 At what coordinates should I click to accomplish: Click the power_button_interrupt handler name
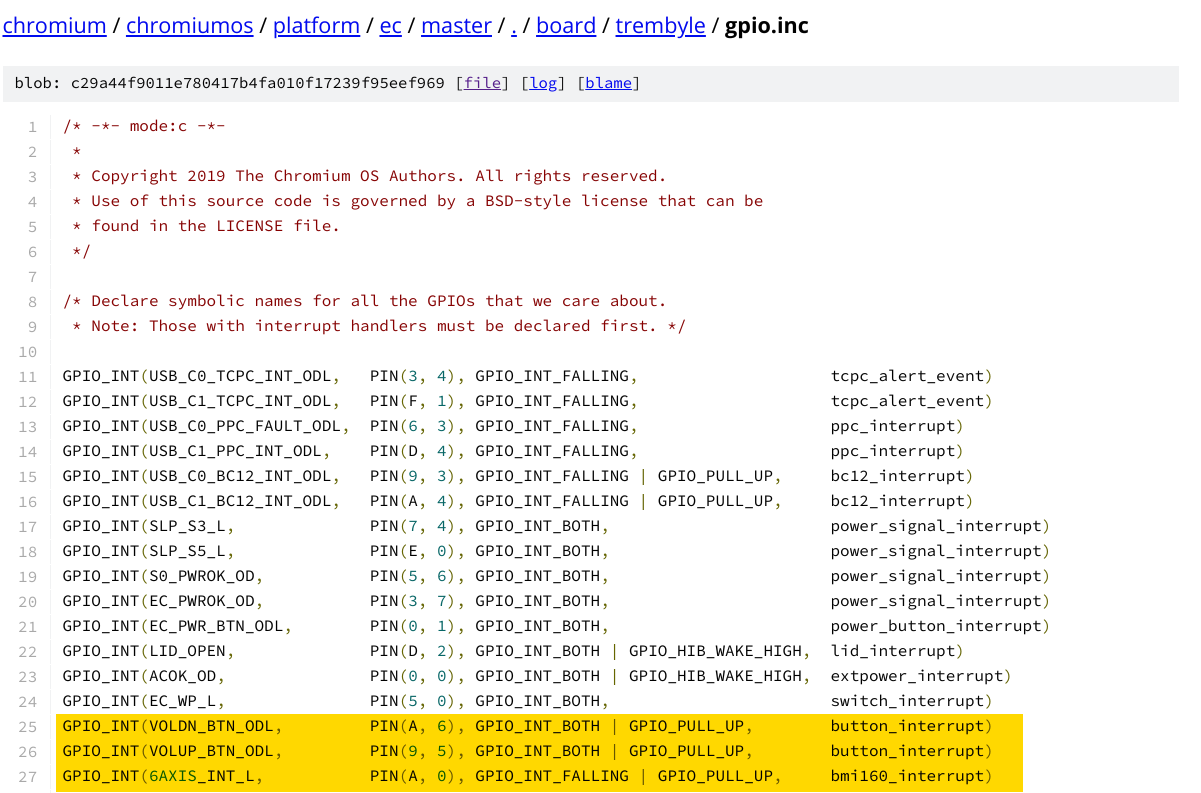[x=936, y=626]
